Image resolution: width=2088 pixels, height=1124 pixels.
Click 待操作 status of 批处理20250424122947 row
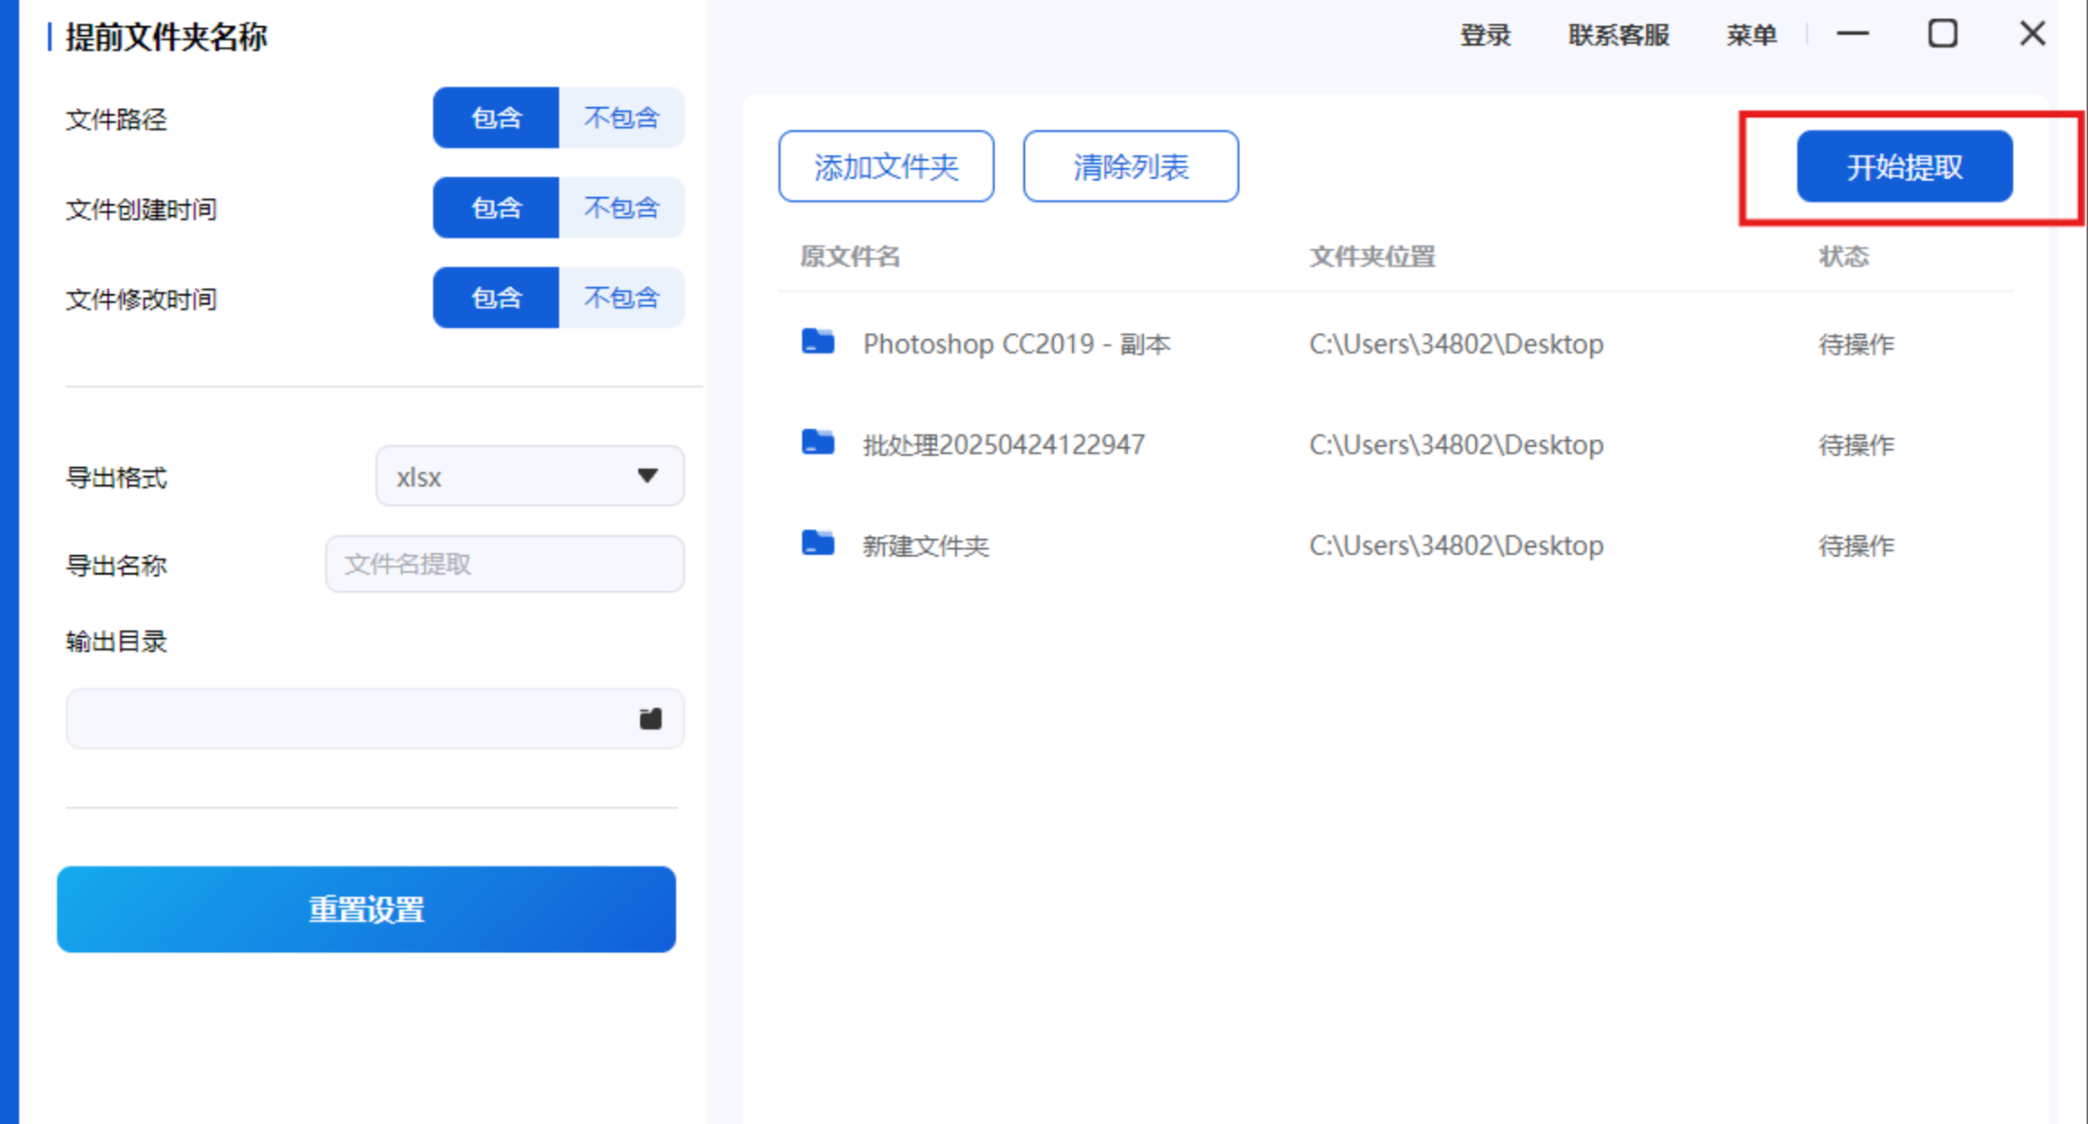click(1856, 444)
